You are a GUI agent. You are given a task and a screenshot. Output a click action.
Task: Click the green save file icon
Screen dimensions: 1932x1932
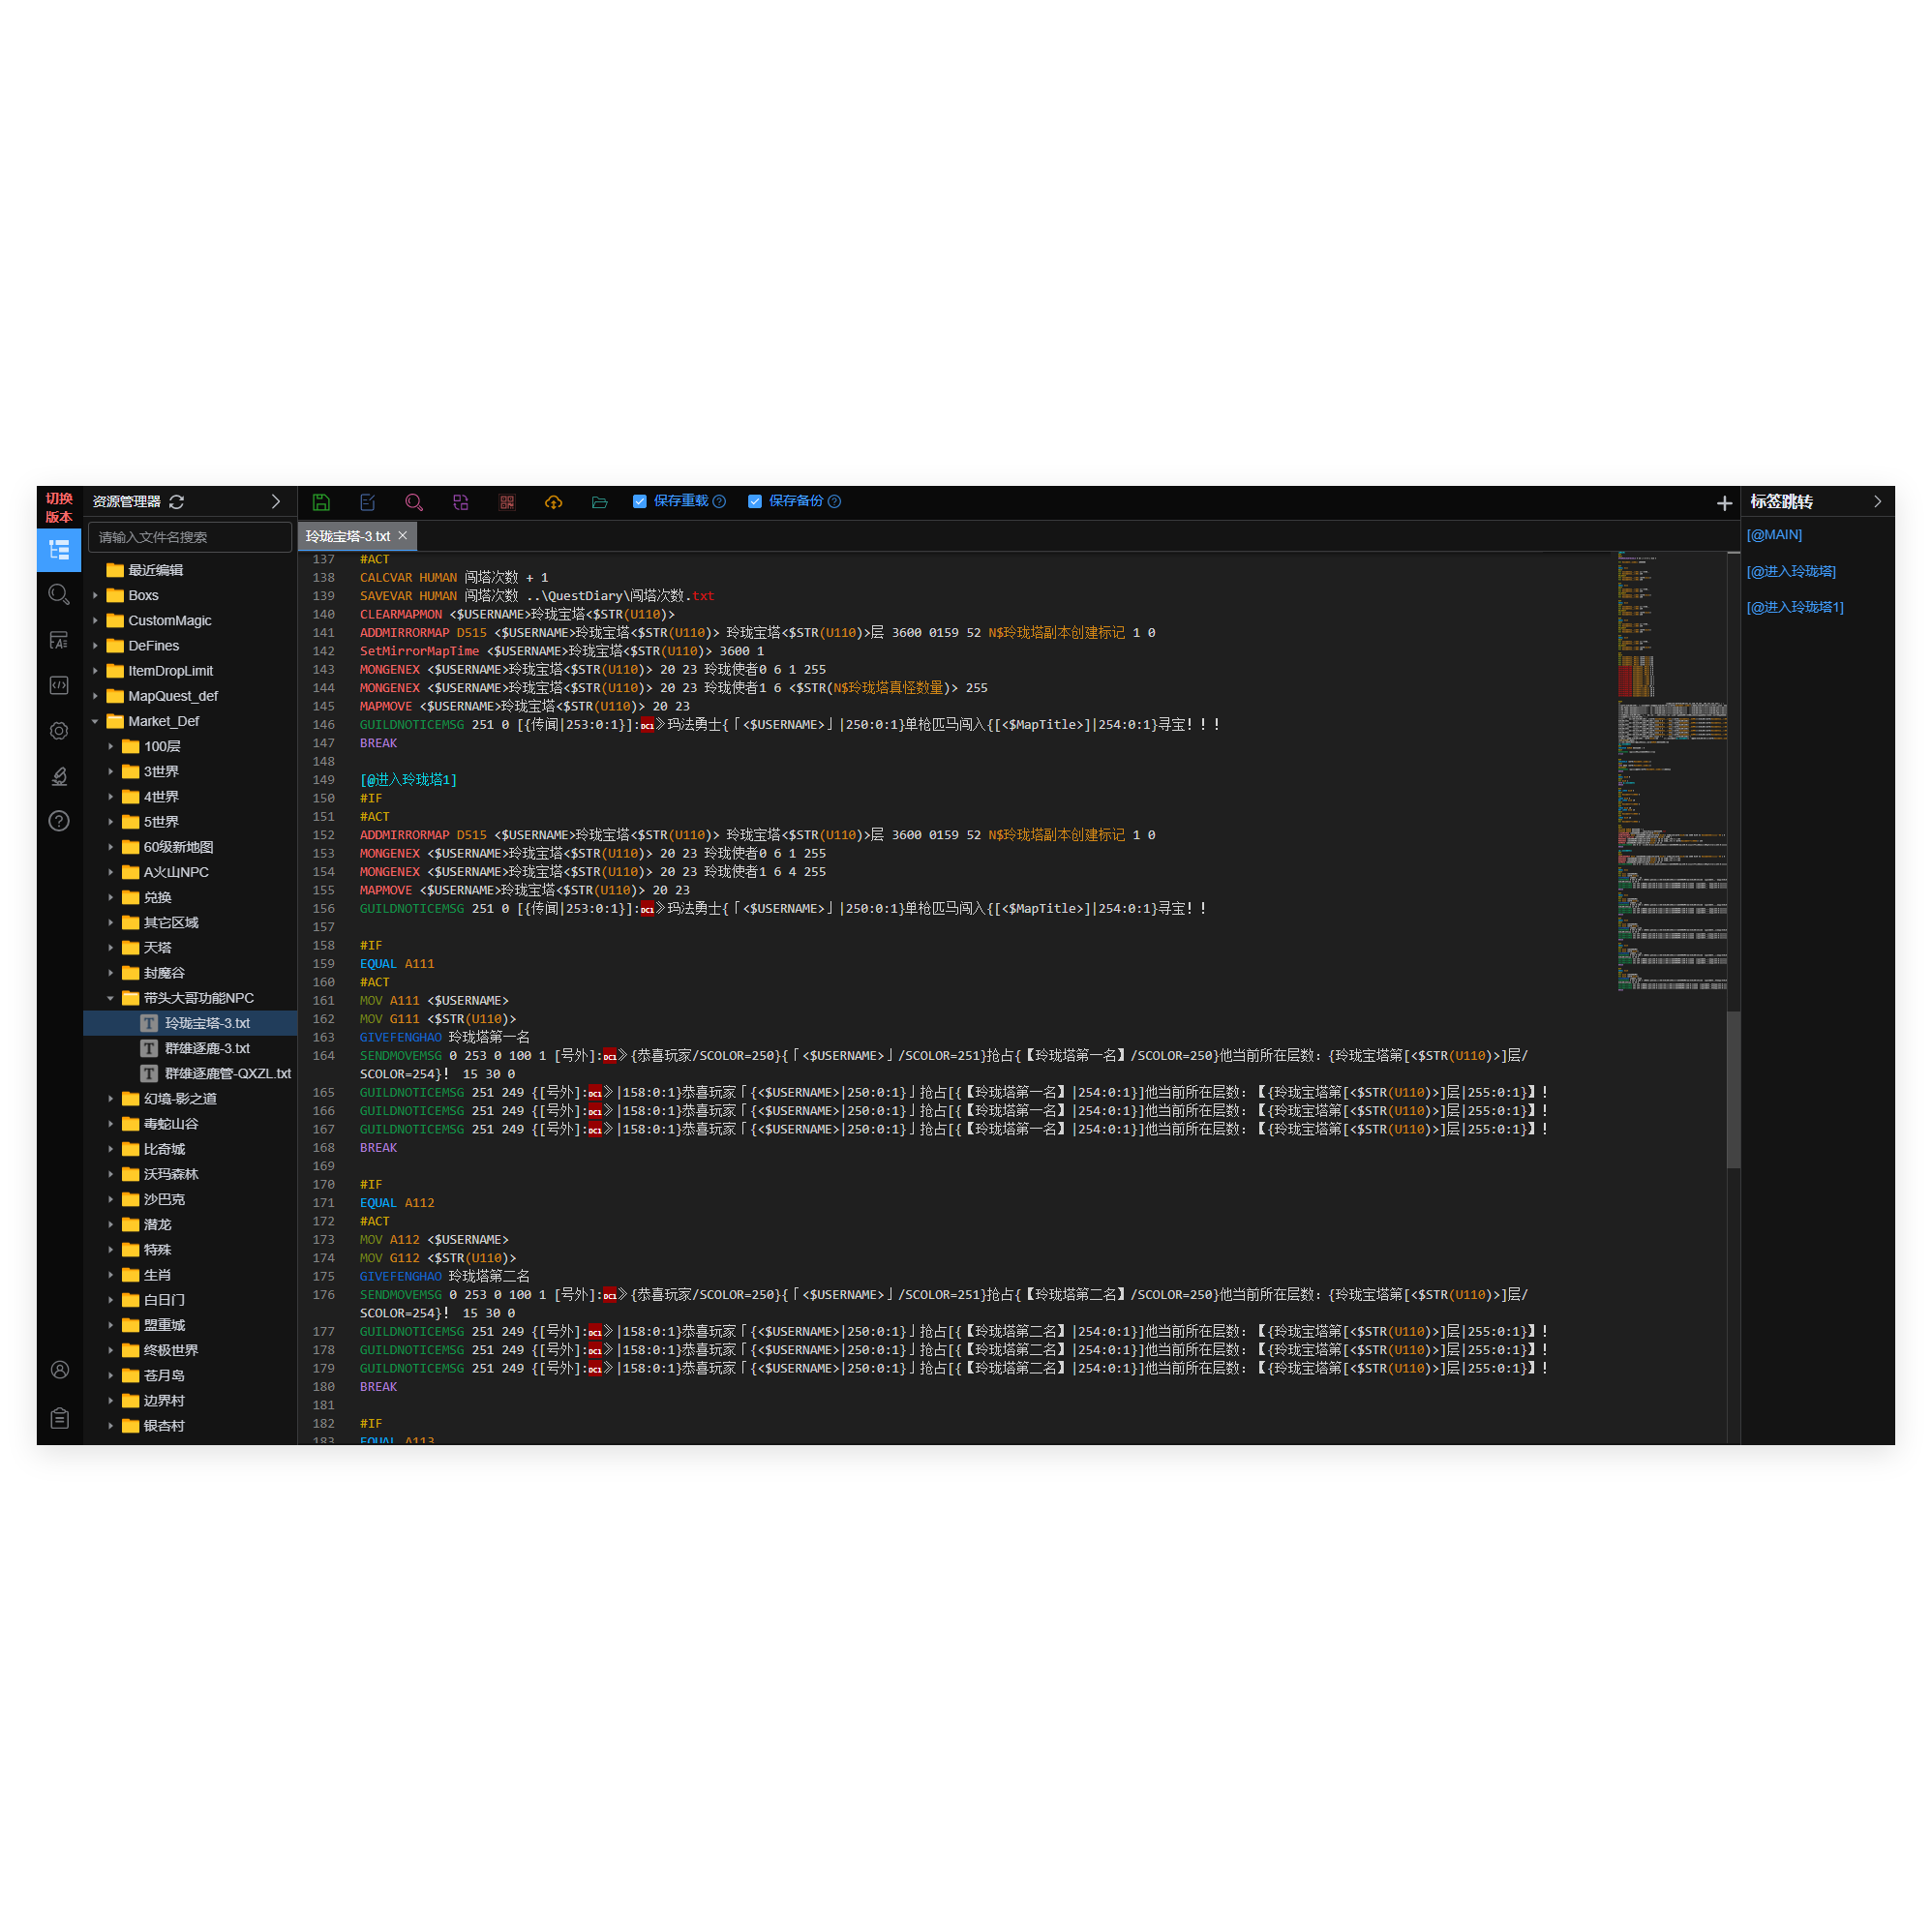point(321,502)
